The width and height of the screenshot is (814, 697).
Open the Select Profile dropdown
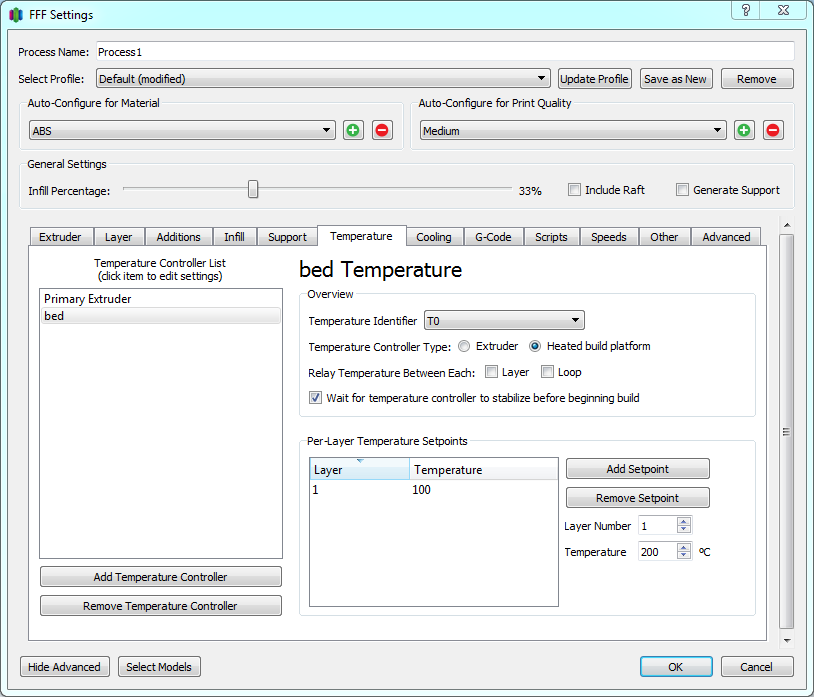point(323,79)
